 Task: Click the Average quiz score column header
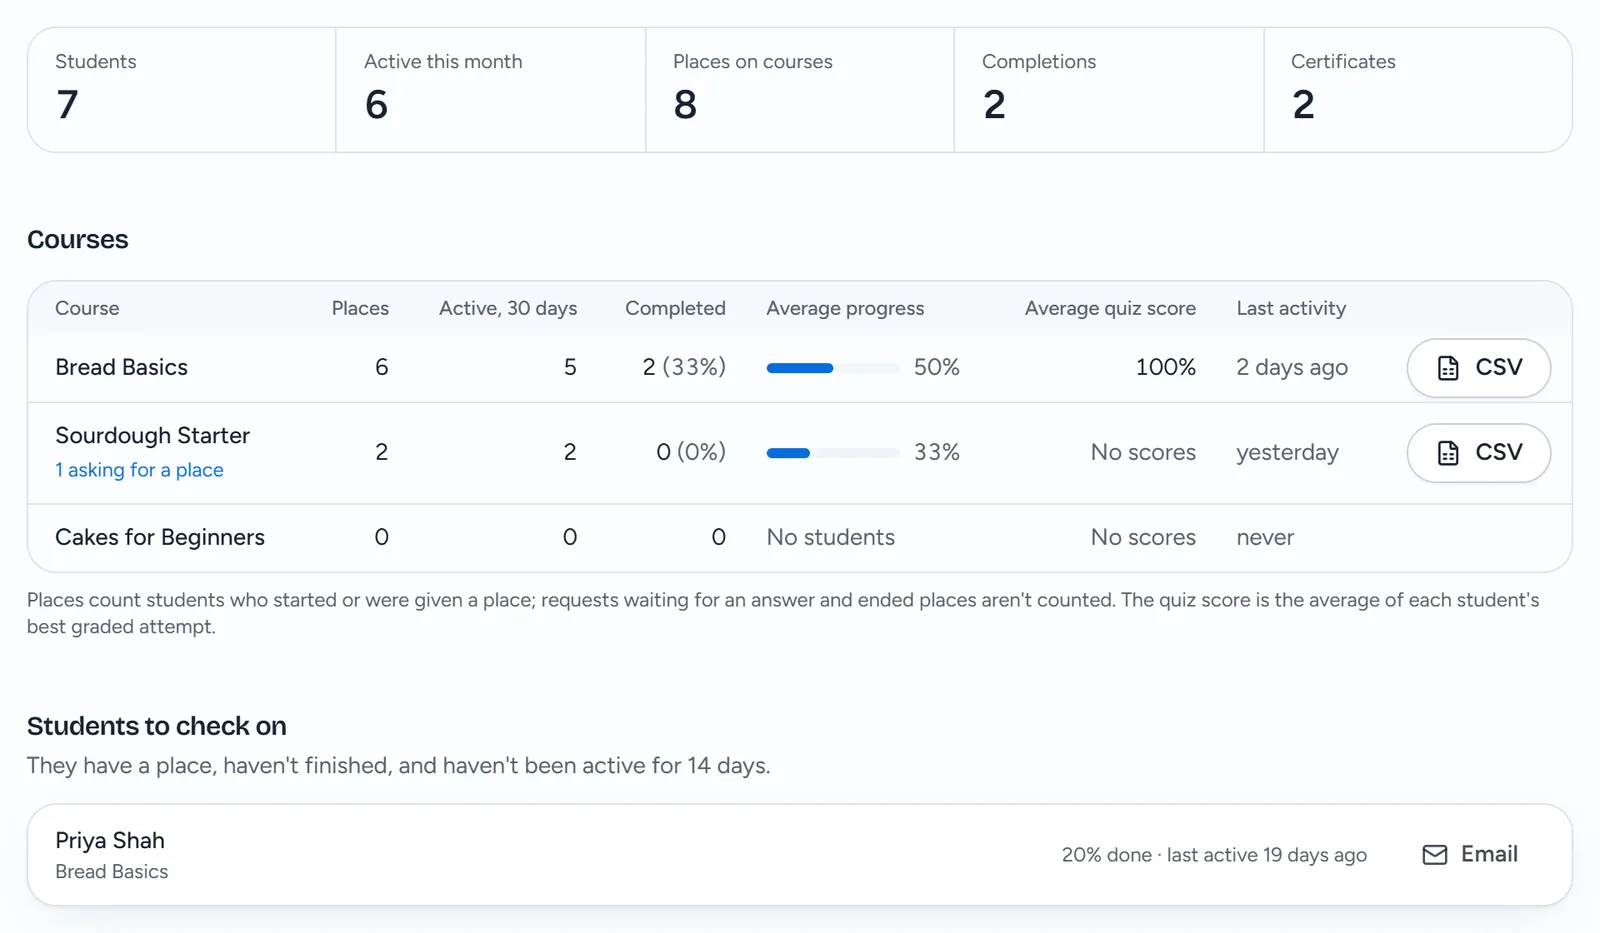(x=1110, y=308)
